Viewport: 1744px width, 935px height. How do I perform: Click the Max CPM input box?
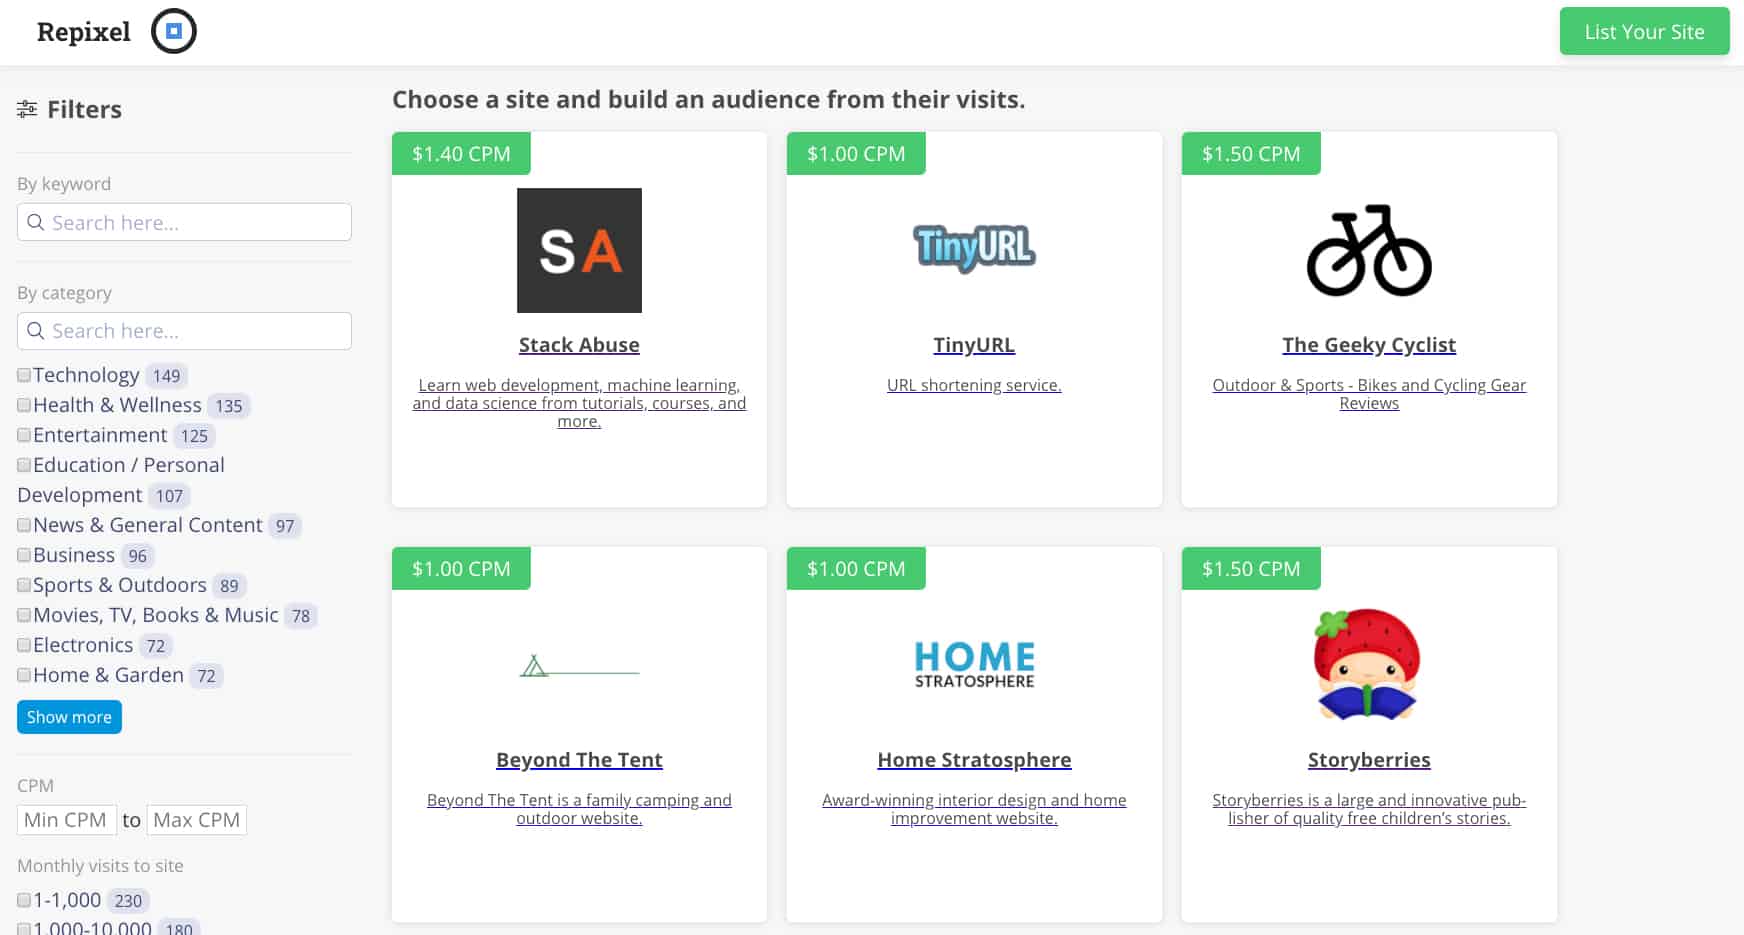(196, 820)
